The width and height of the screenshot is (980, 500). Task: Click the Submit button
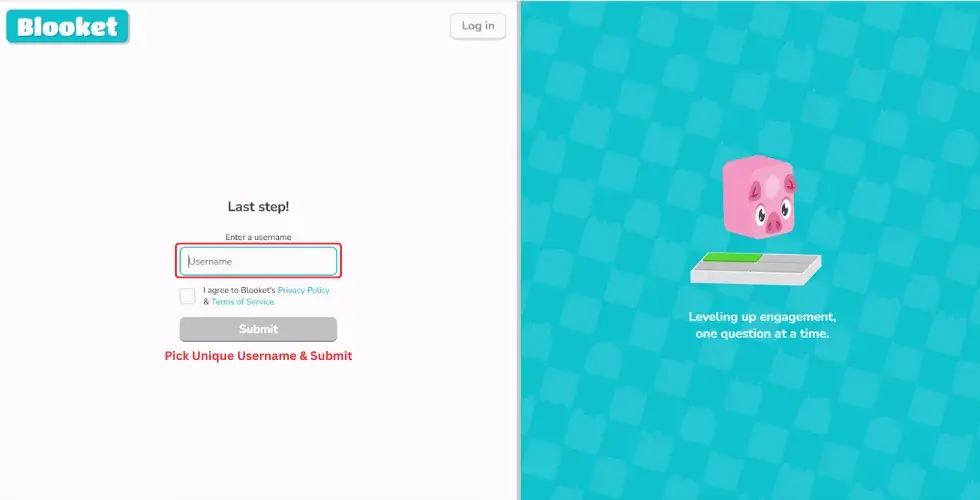[x=258, y=329]
